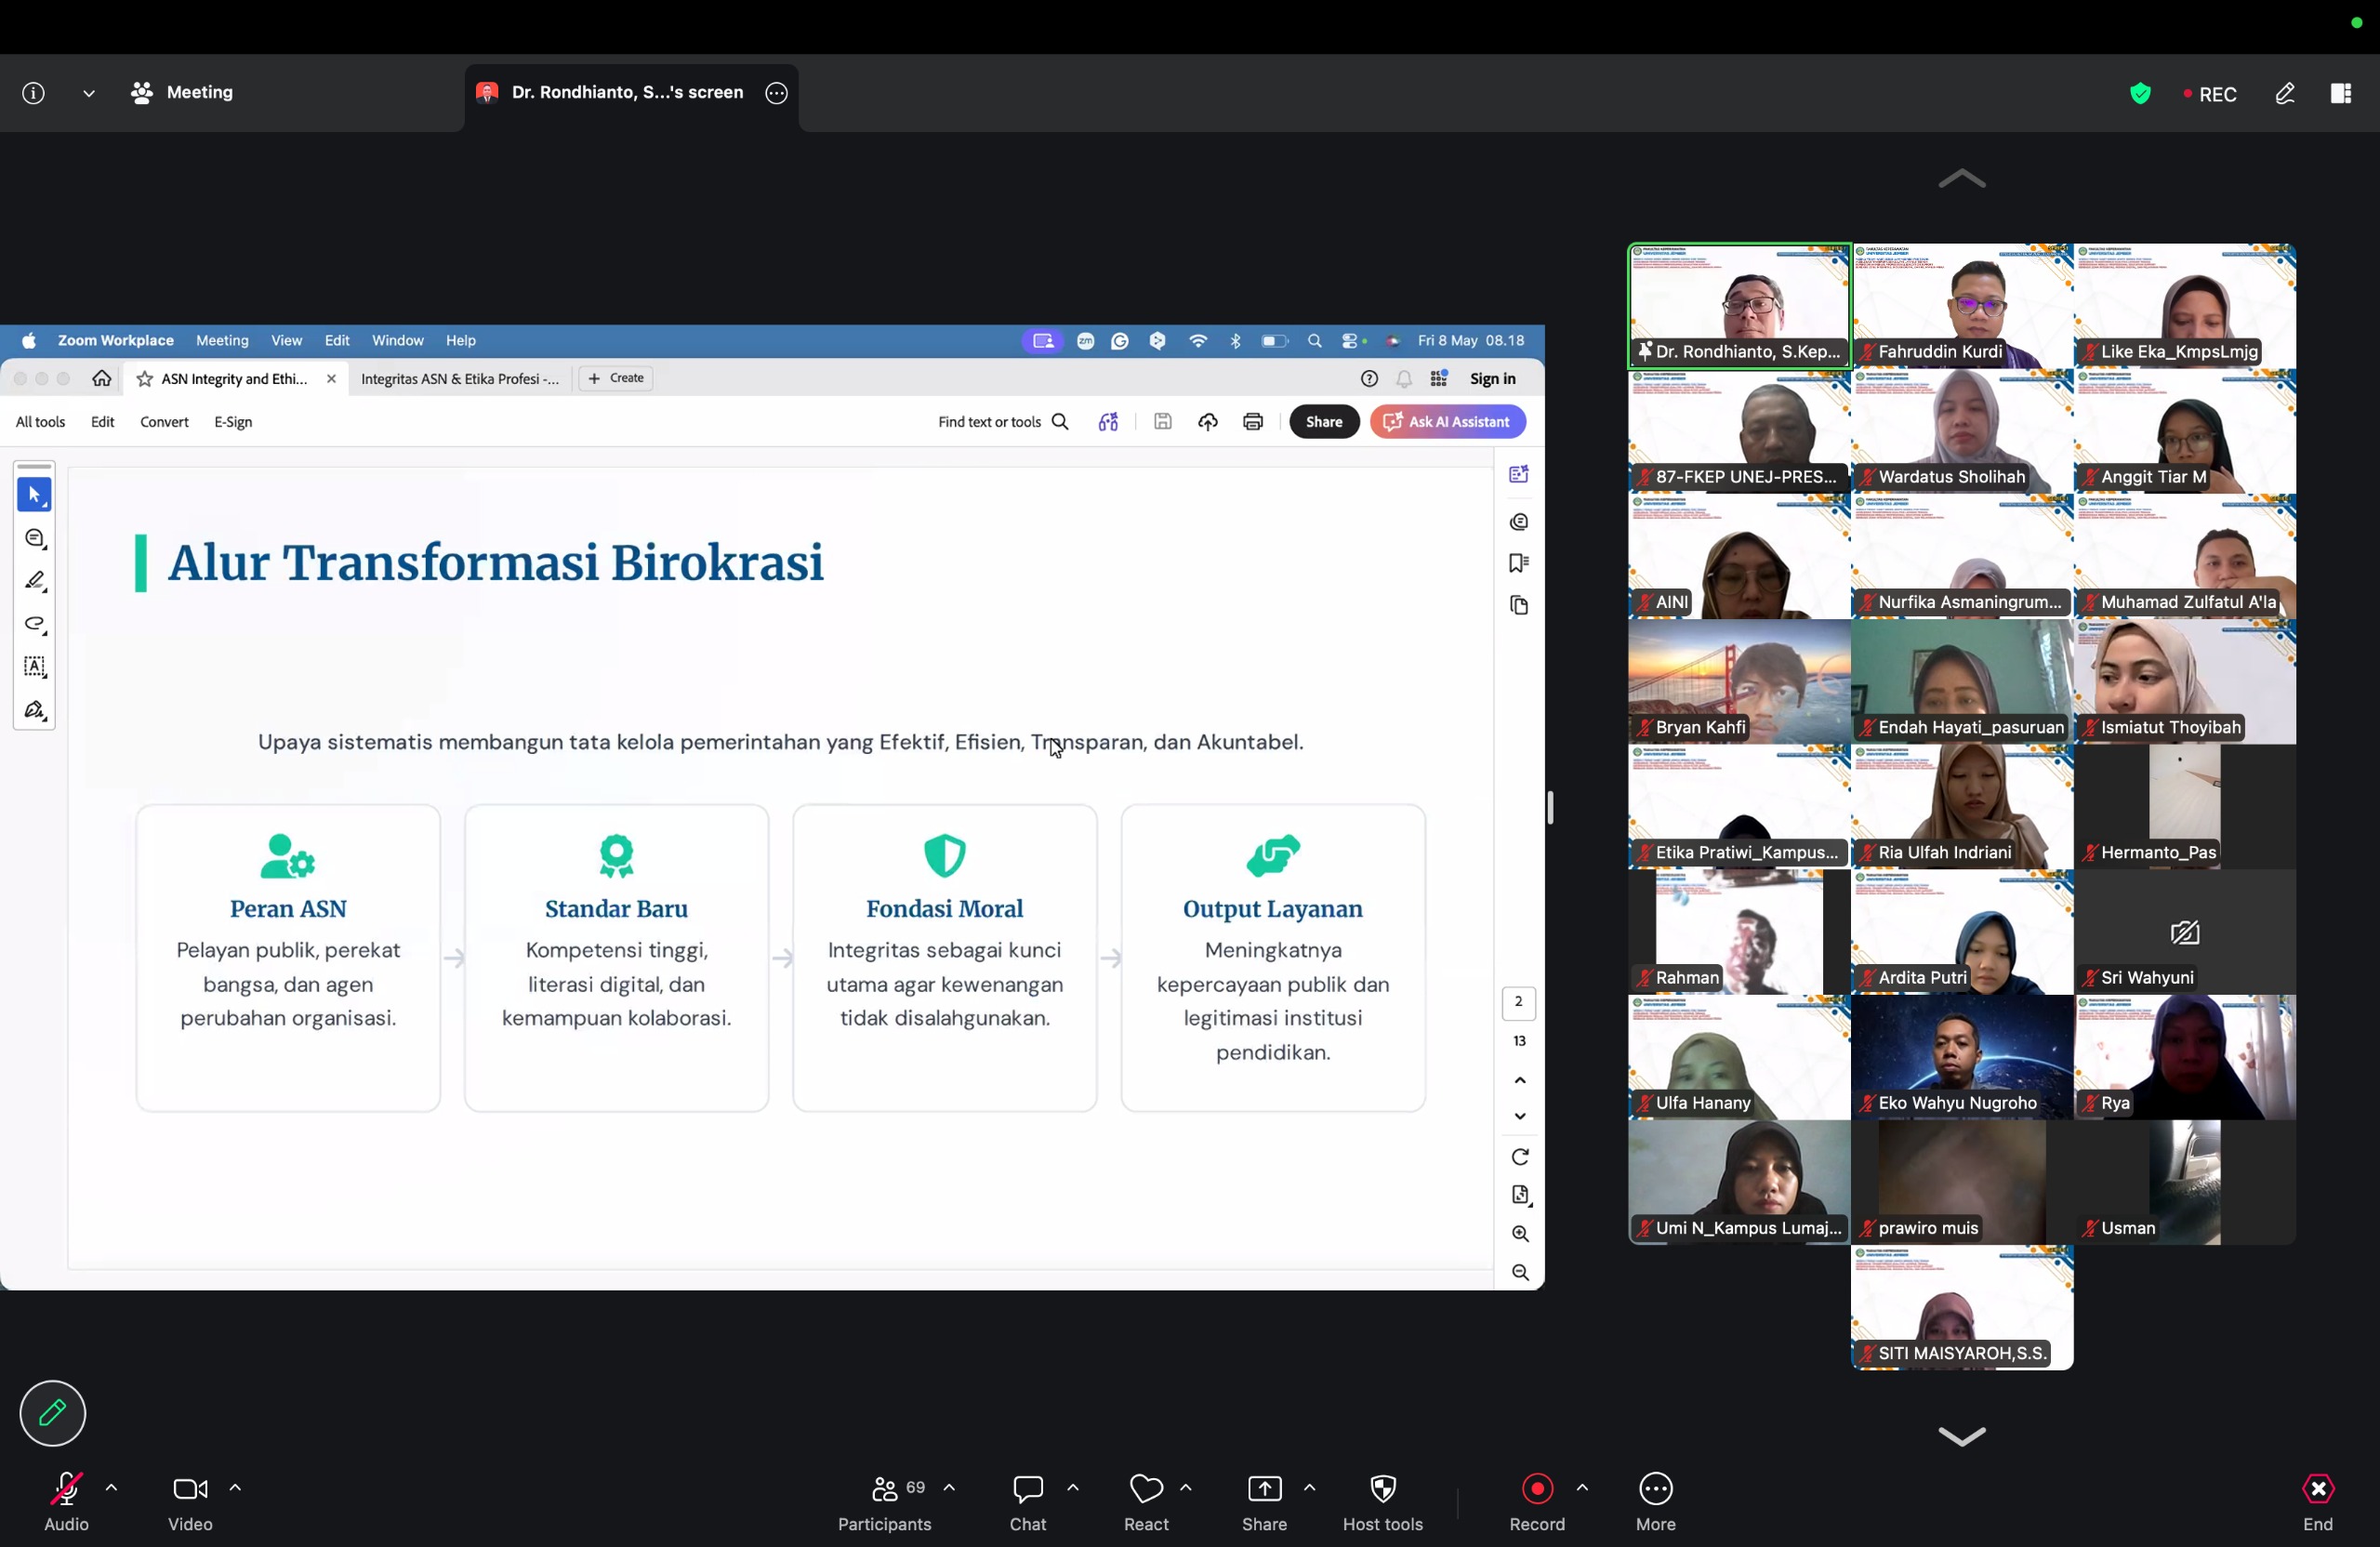This screenshot has width=2380, height=1547.
Task: Unmute the Audio microphone
Action: coord(66,1502)
